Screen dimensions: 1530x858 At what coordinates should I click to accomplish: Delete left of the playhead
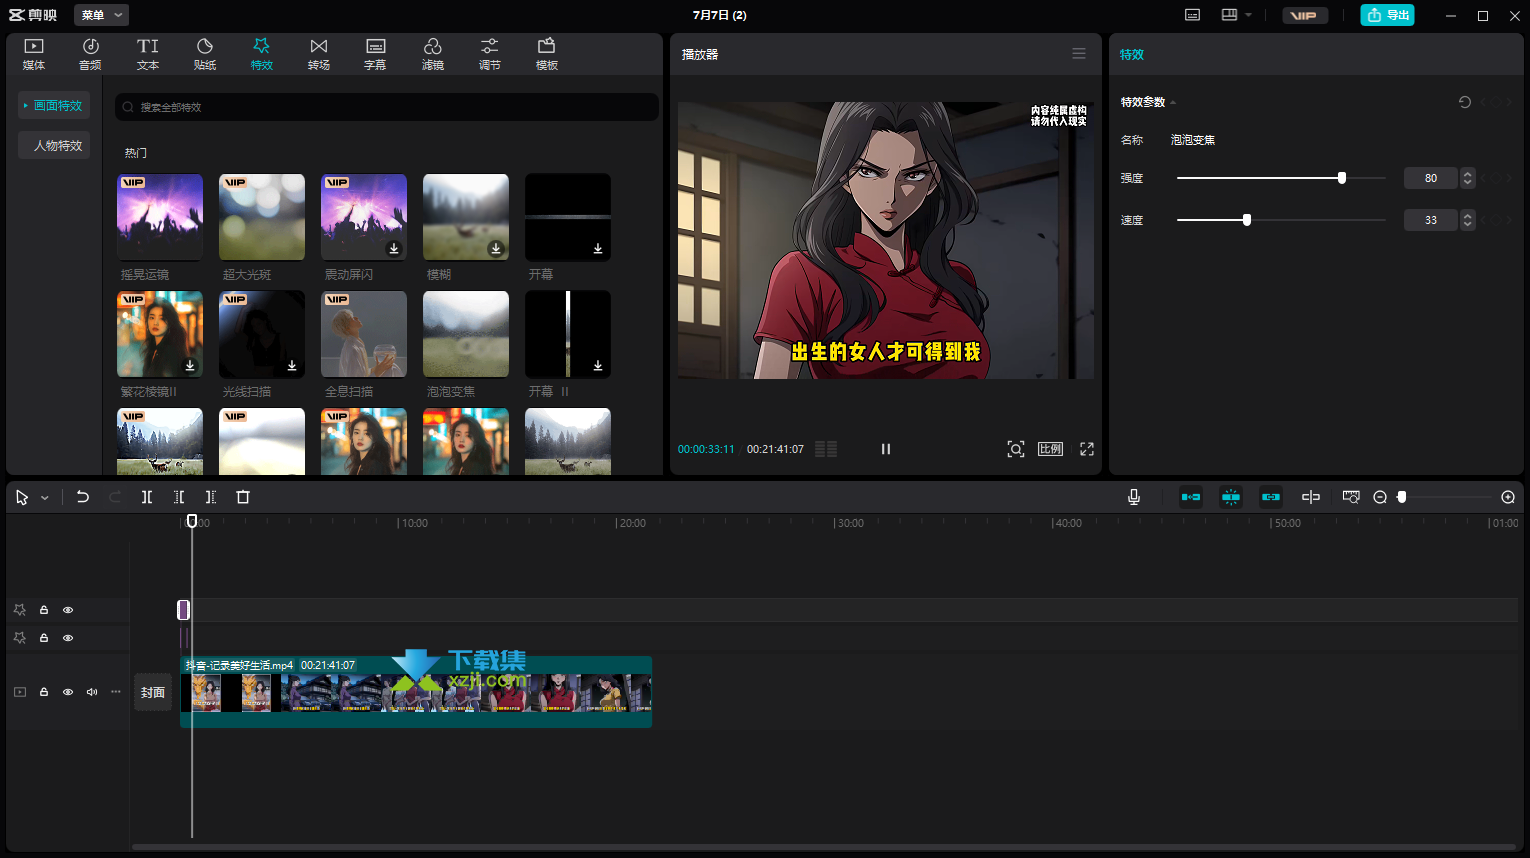[x=179, y=497]
